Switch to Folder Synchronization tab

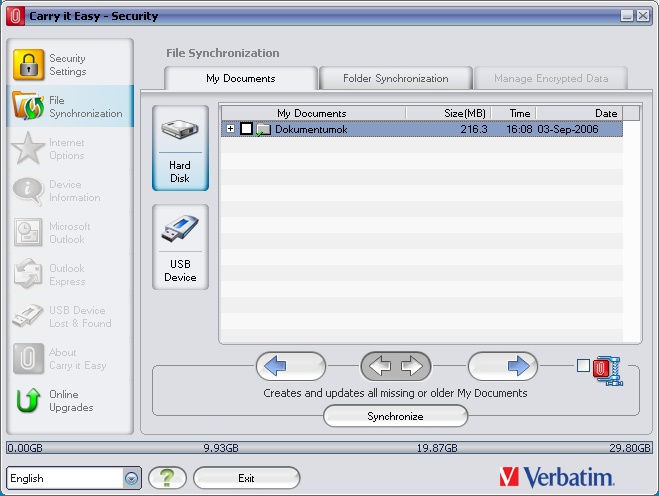[395, 78]
